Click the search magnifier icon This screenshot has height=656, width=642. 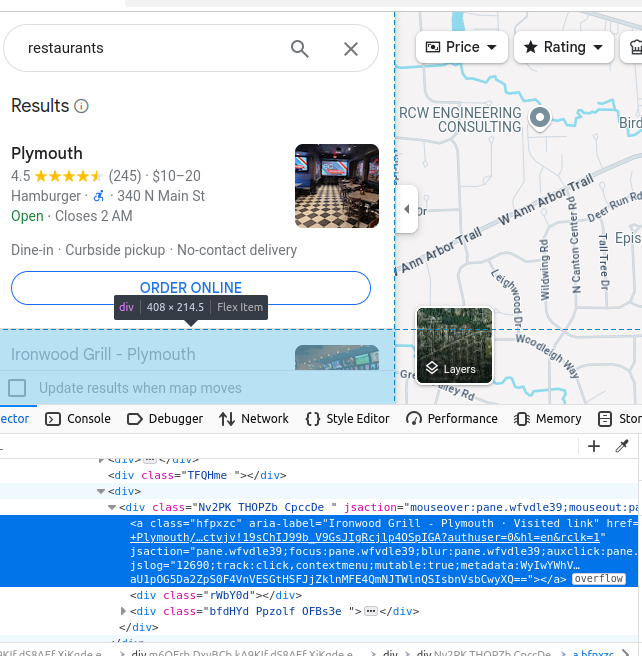click(x=299, y=49)
